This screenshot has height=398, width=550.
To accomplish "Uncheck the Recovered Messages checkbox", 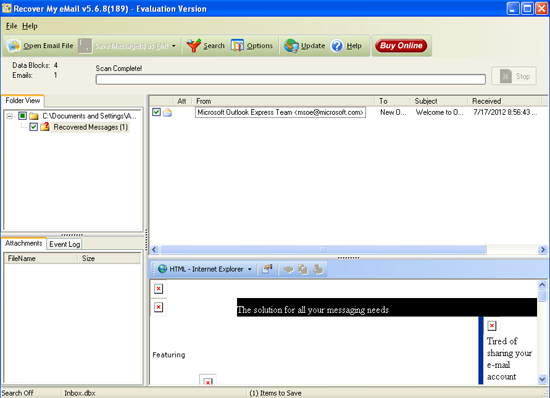I will click(34, 127).
